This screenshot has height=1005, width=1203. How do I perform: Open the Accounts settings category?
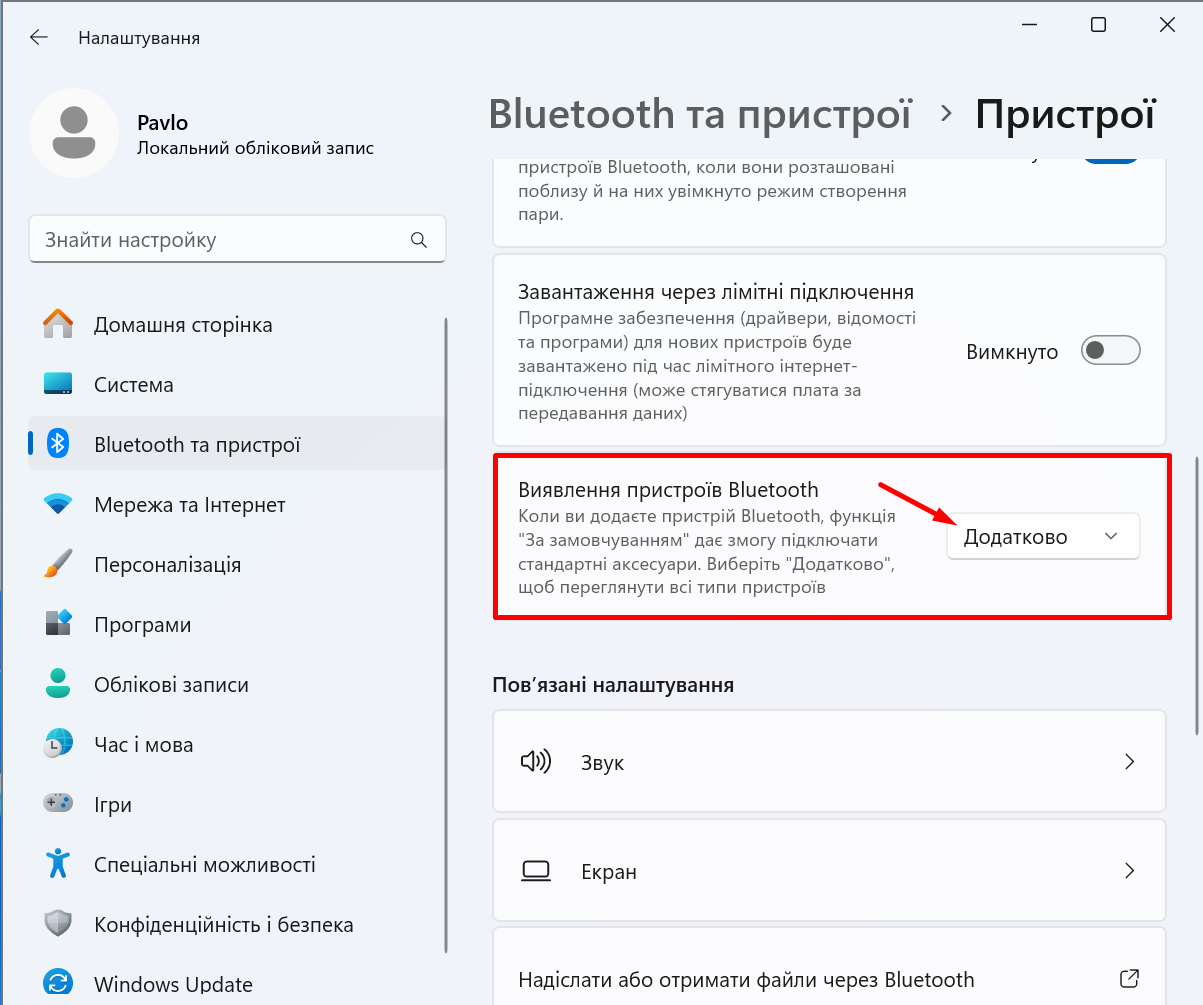click(171, 685)
